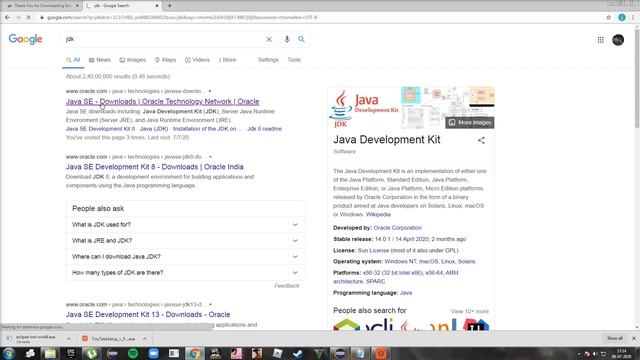The width and height of the screenshot is (640, 360).
Task: Open Spotify from the taskbar
Action: point(133,353)
